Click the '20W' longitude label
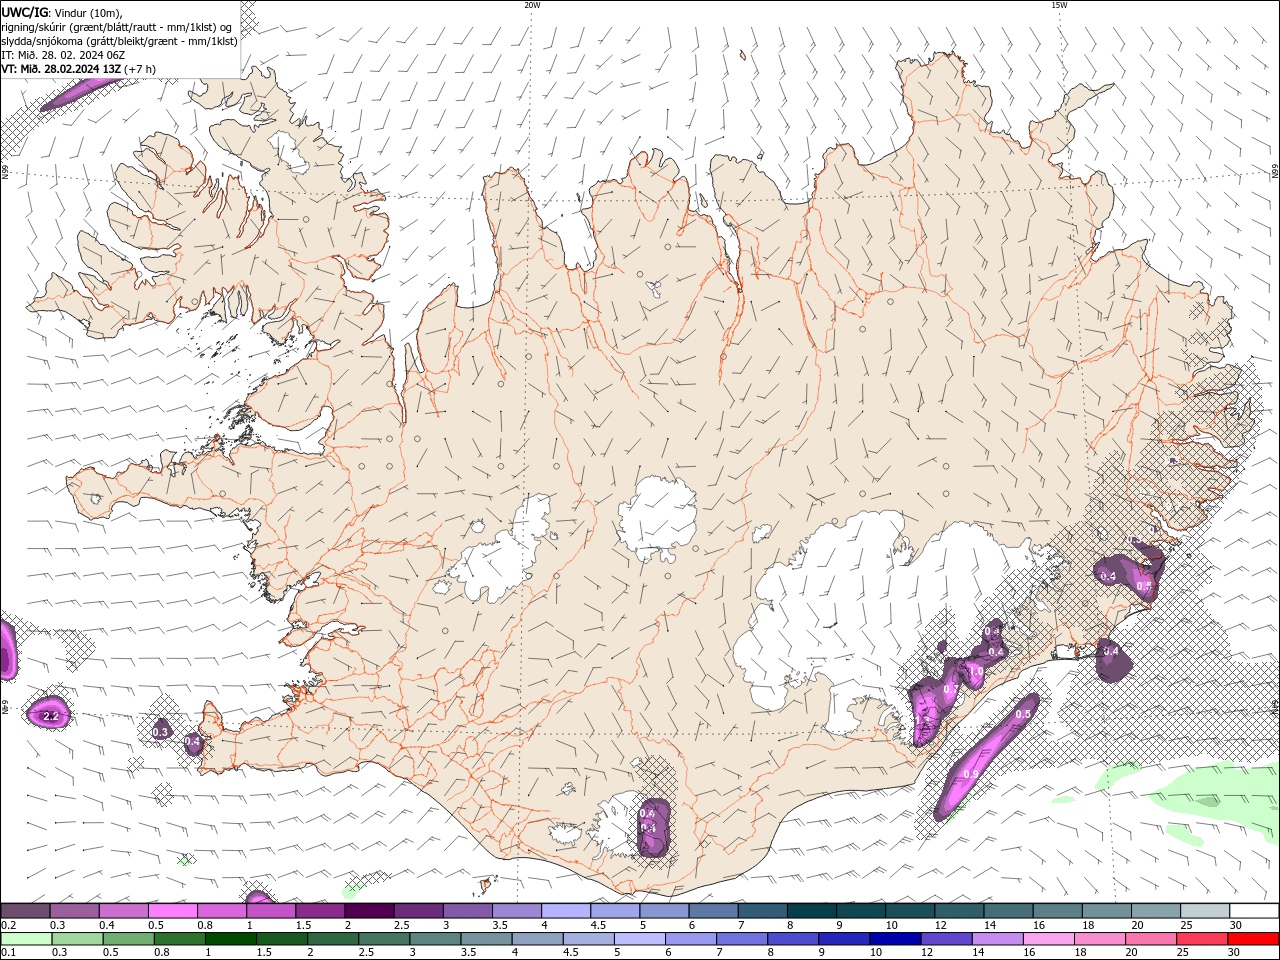This screenshot has height=960, width=1280. coord(532,5)
